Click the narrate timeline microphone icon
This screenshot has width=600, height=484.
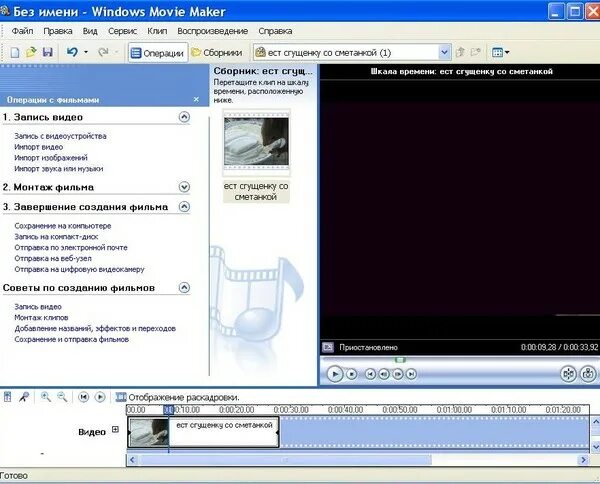point(24,397)
